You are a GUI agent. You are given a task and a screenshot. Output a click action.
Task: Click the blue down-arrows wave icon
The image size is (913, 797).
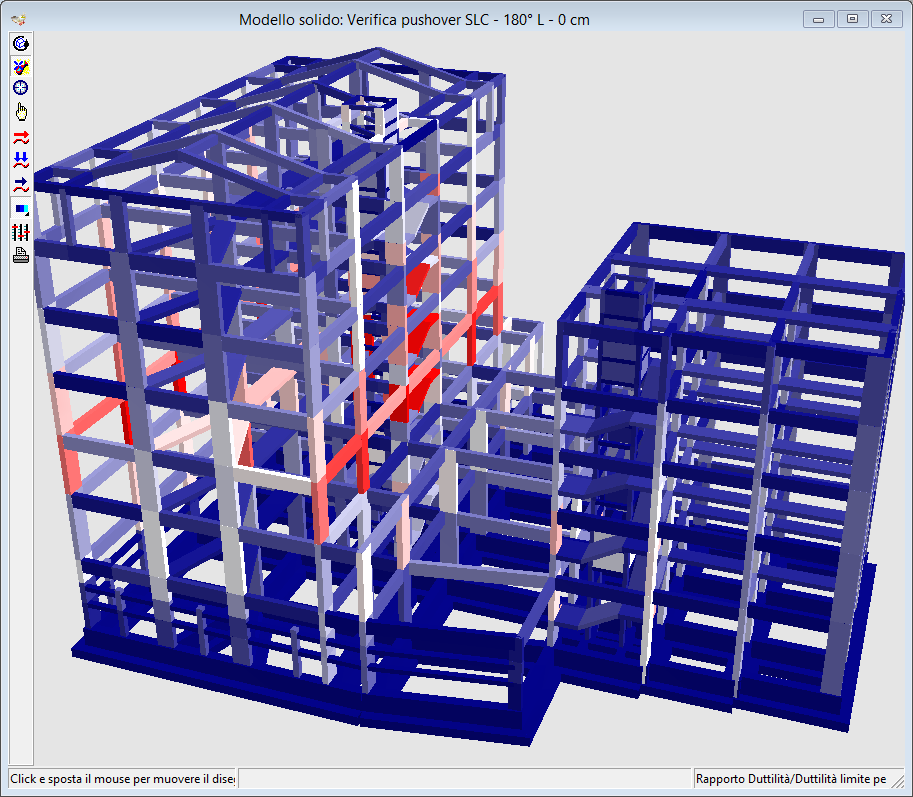20,160
